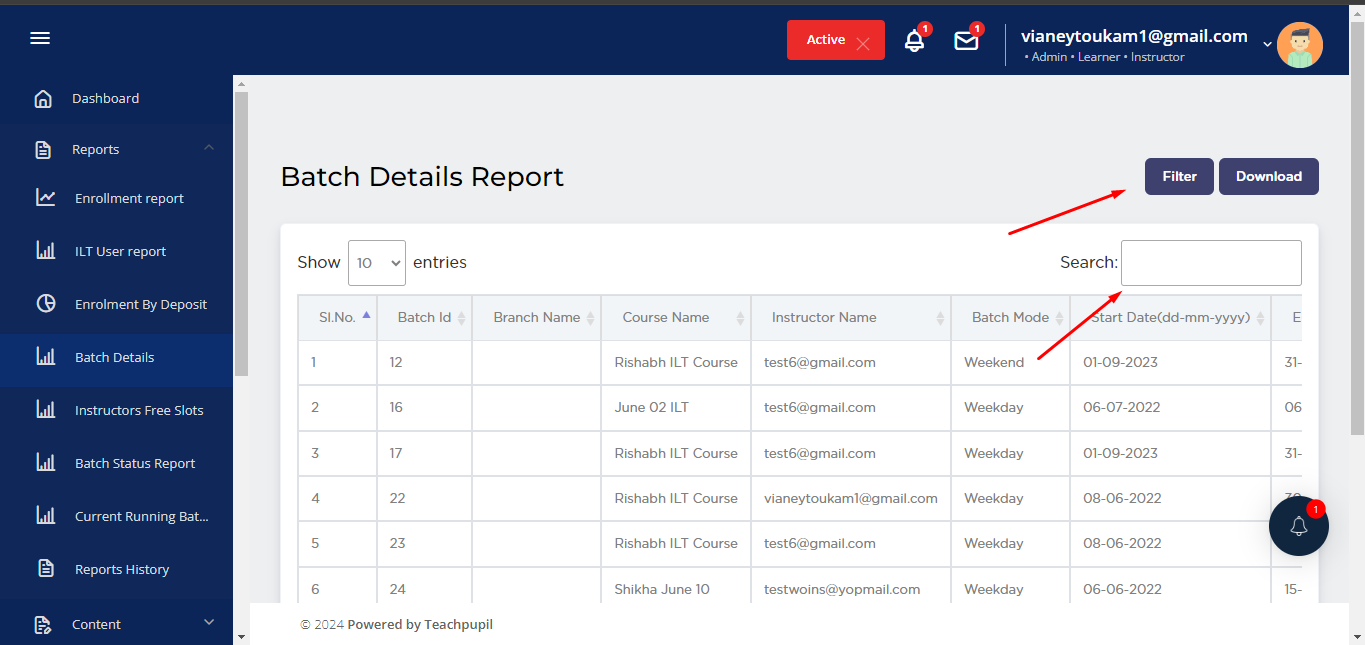
Task: Click the Reports History document icon
Action: pos(46,569)
